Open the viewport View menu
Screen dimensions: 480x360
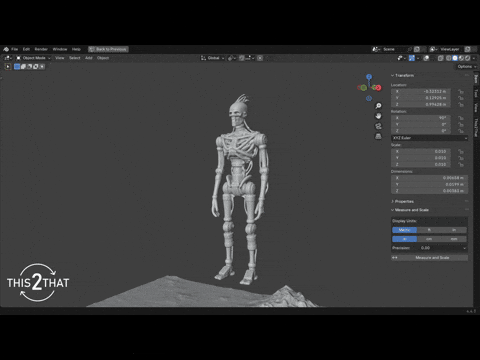(x=60, y=58)
